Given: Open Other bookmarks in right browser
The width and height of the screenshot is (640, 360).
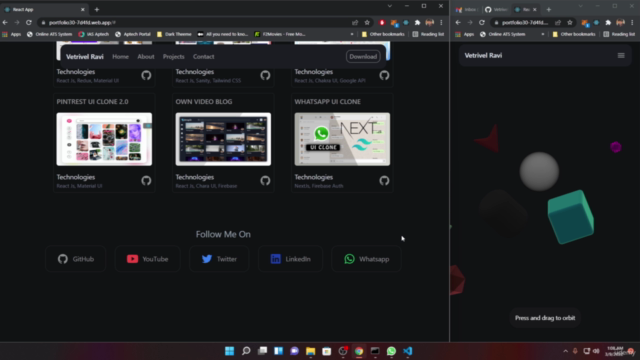Looking at the screenshot, I should (574, 34).
